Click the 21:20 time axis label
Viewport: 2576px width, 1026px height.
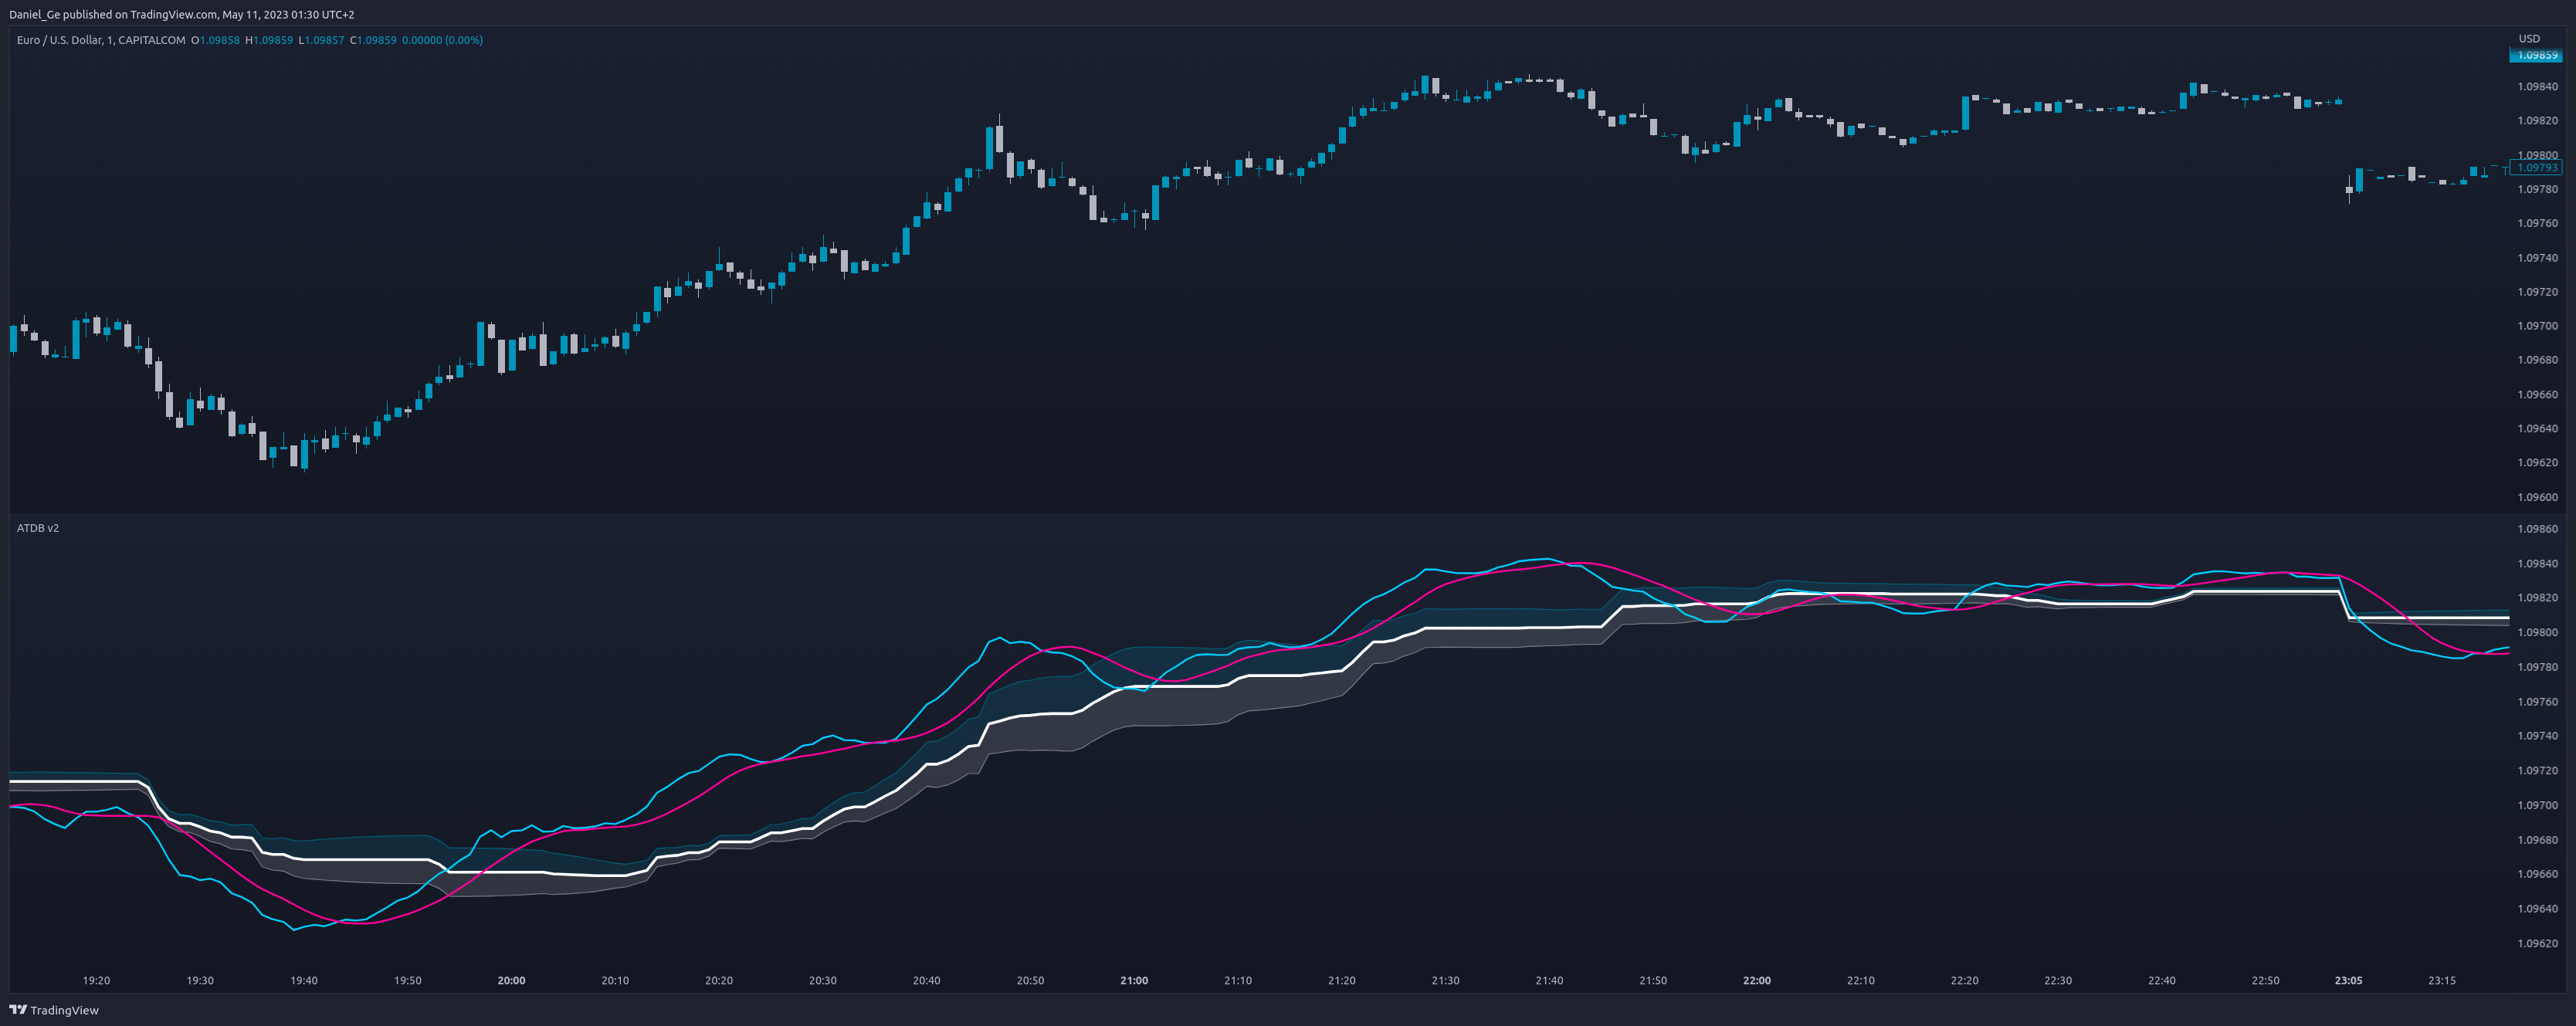point(1342,981)
